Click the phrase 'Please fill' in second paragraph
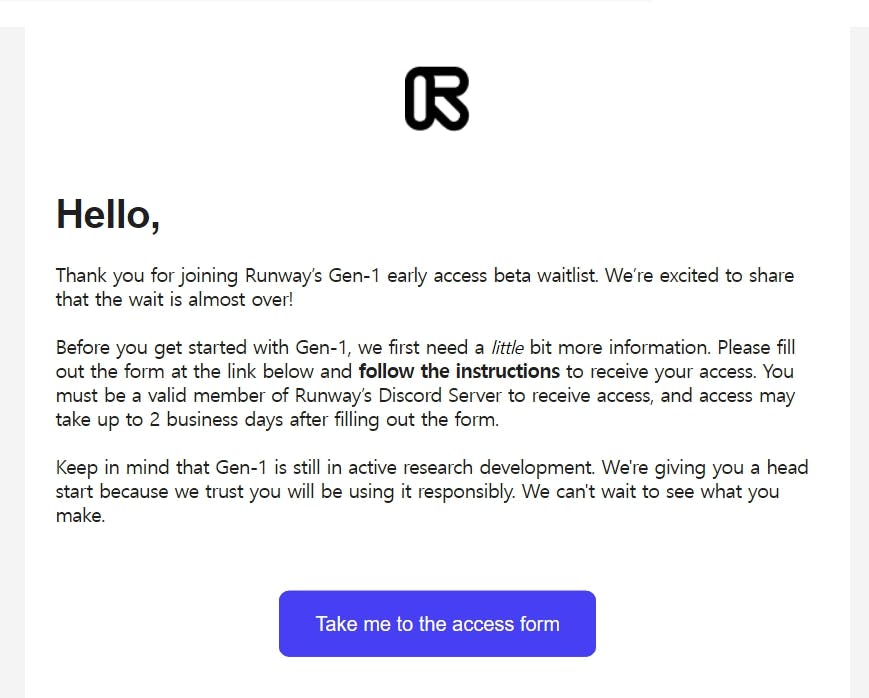The width and height of the screenshot is (869, 698). point(756,348)
